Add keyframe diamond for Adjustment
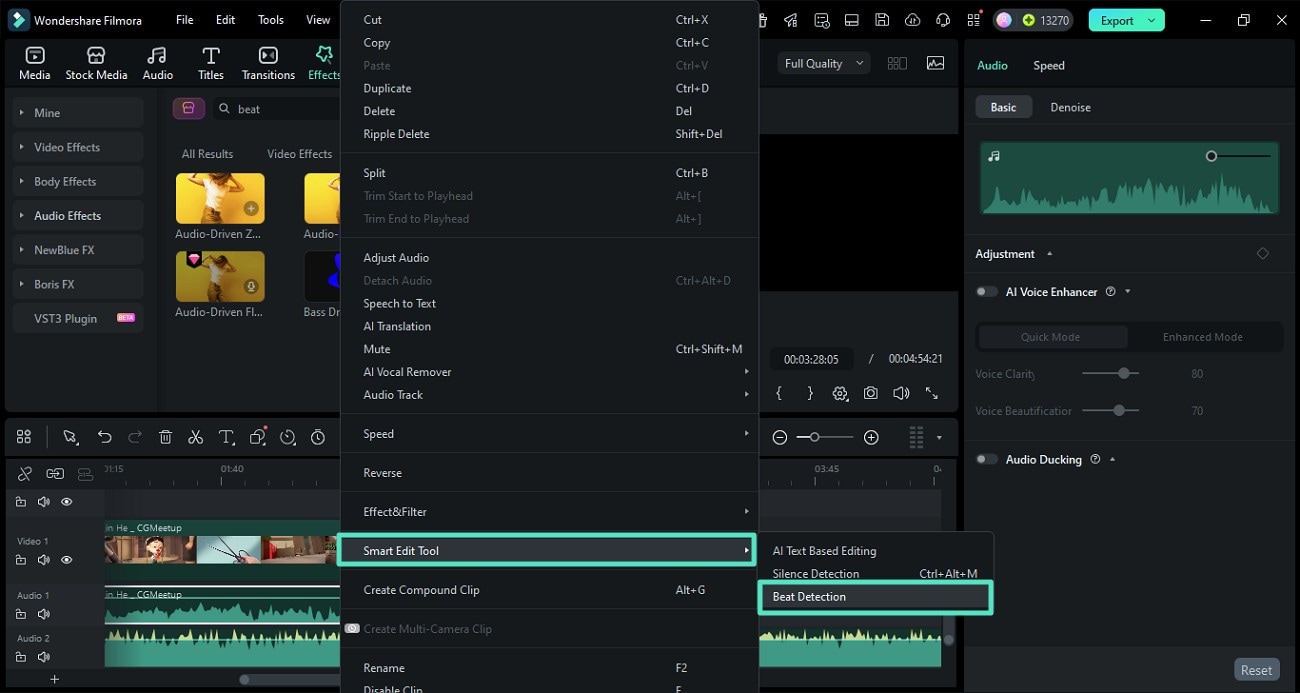 [1262, 254]
